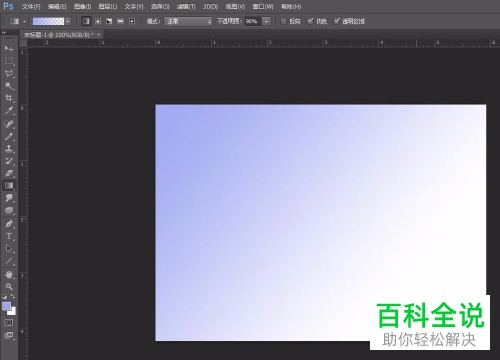Select the Rectangular Marquee tool

tap(9, 61)
